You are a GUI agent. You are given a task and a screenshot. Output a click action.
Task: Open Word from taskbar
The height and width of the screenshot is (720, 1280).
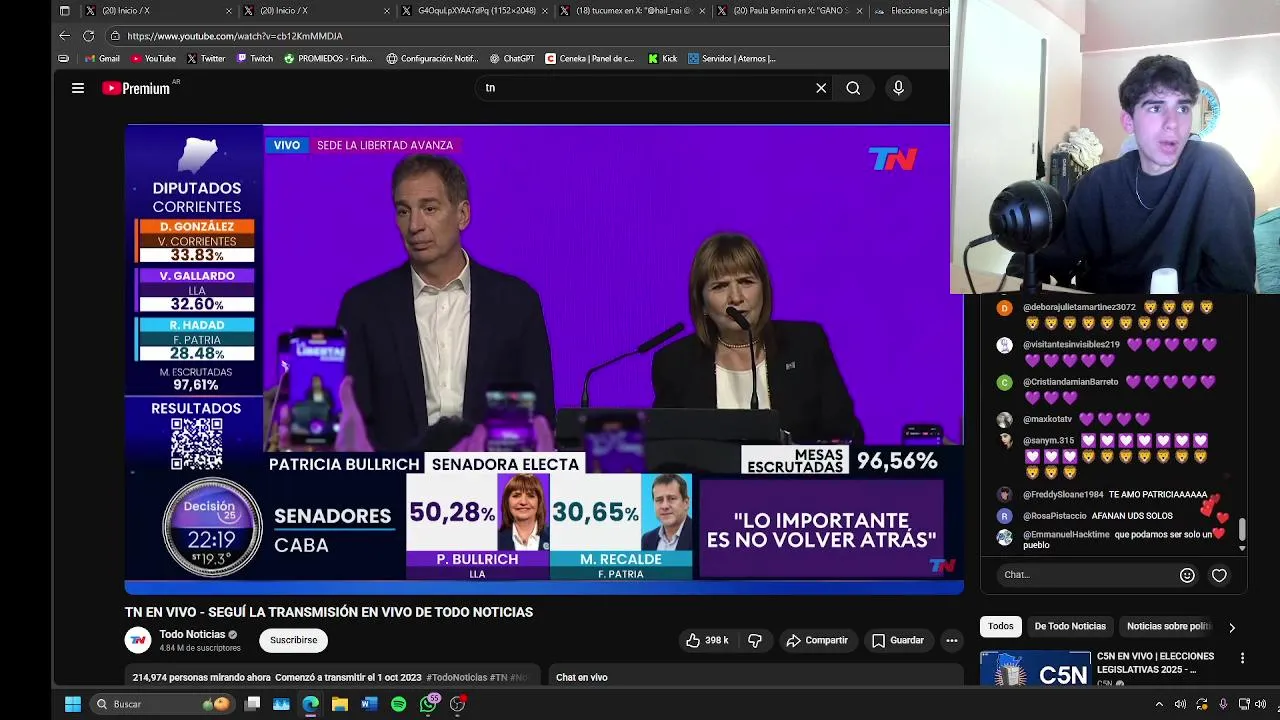pos(369,704)
